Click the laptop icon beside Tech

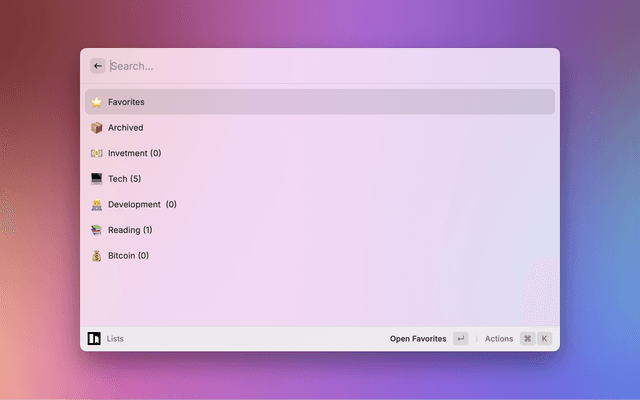coord(96,179)
